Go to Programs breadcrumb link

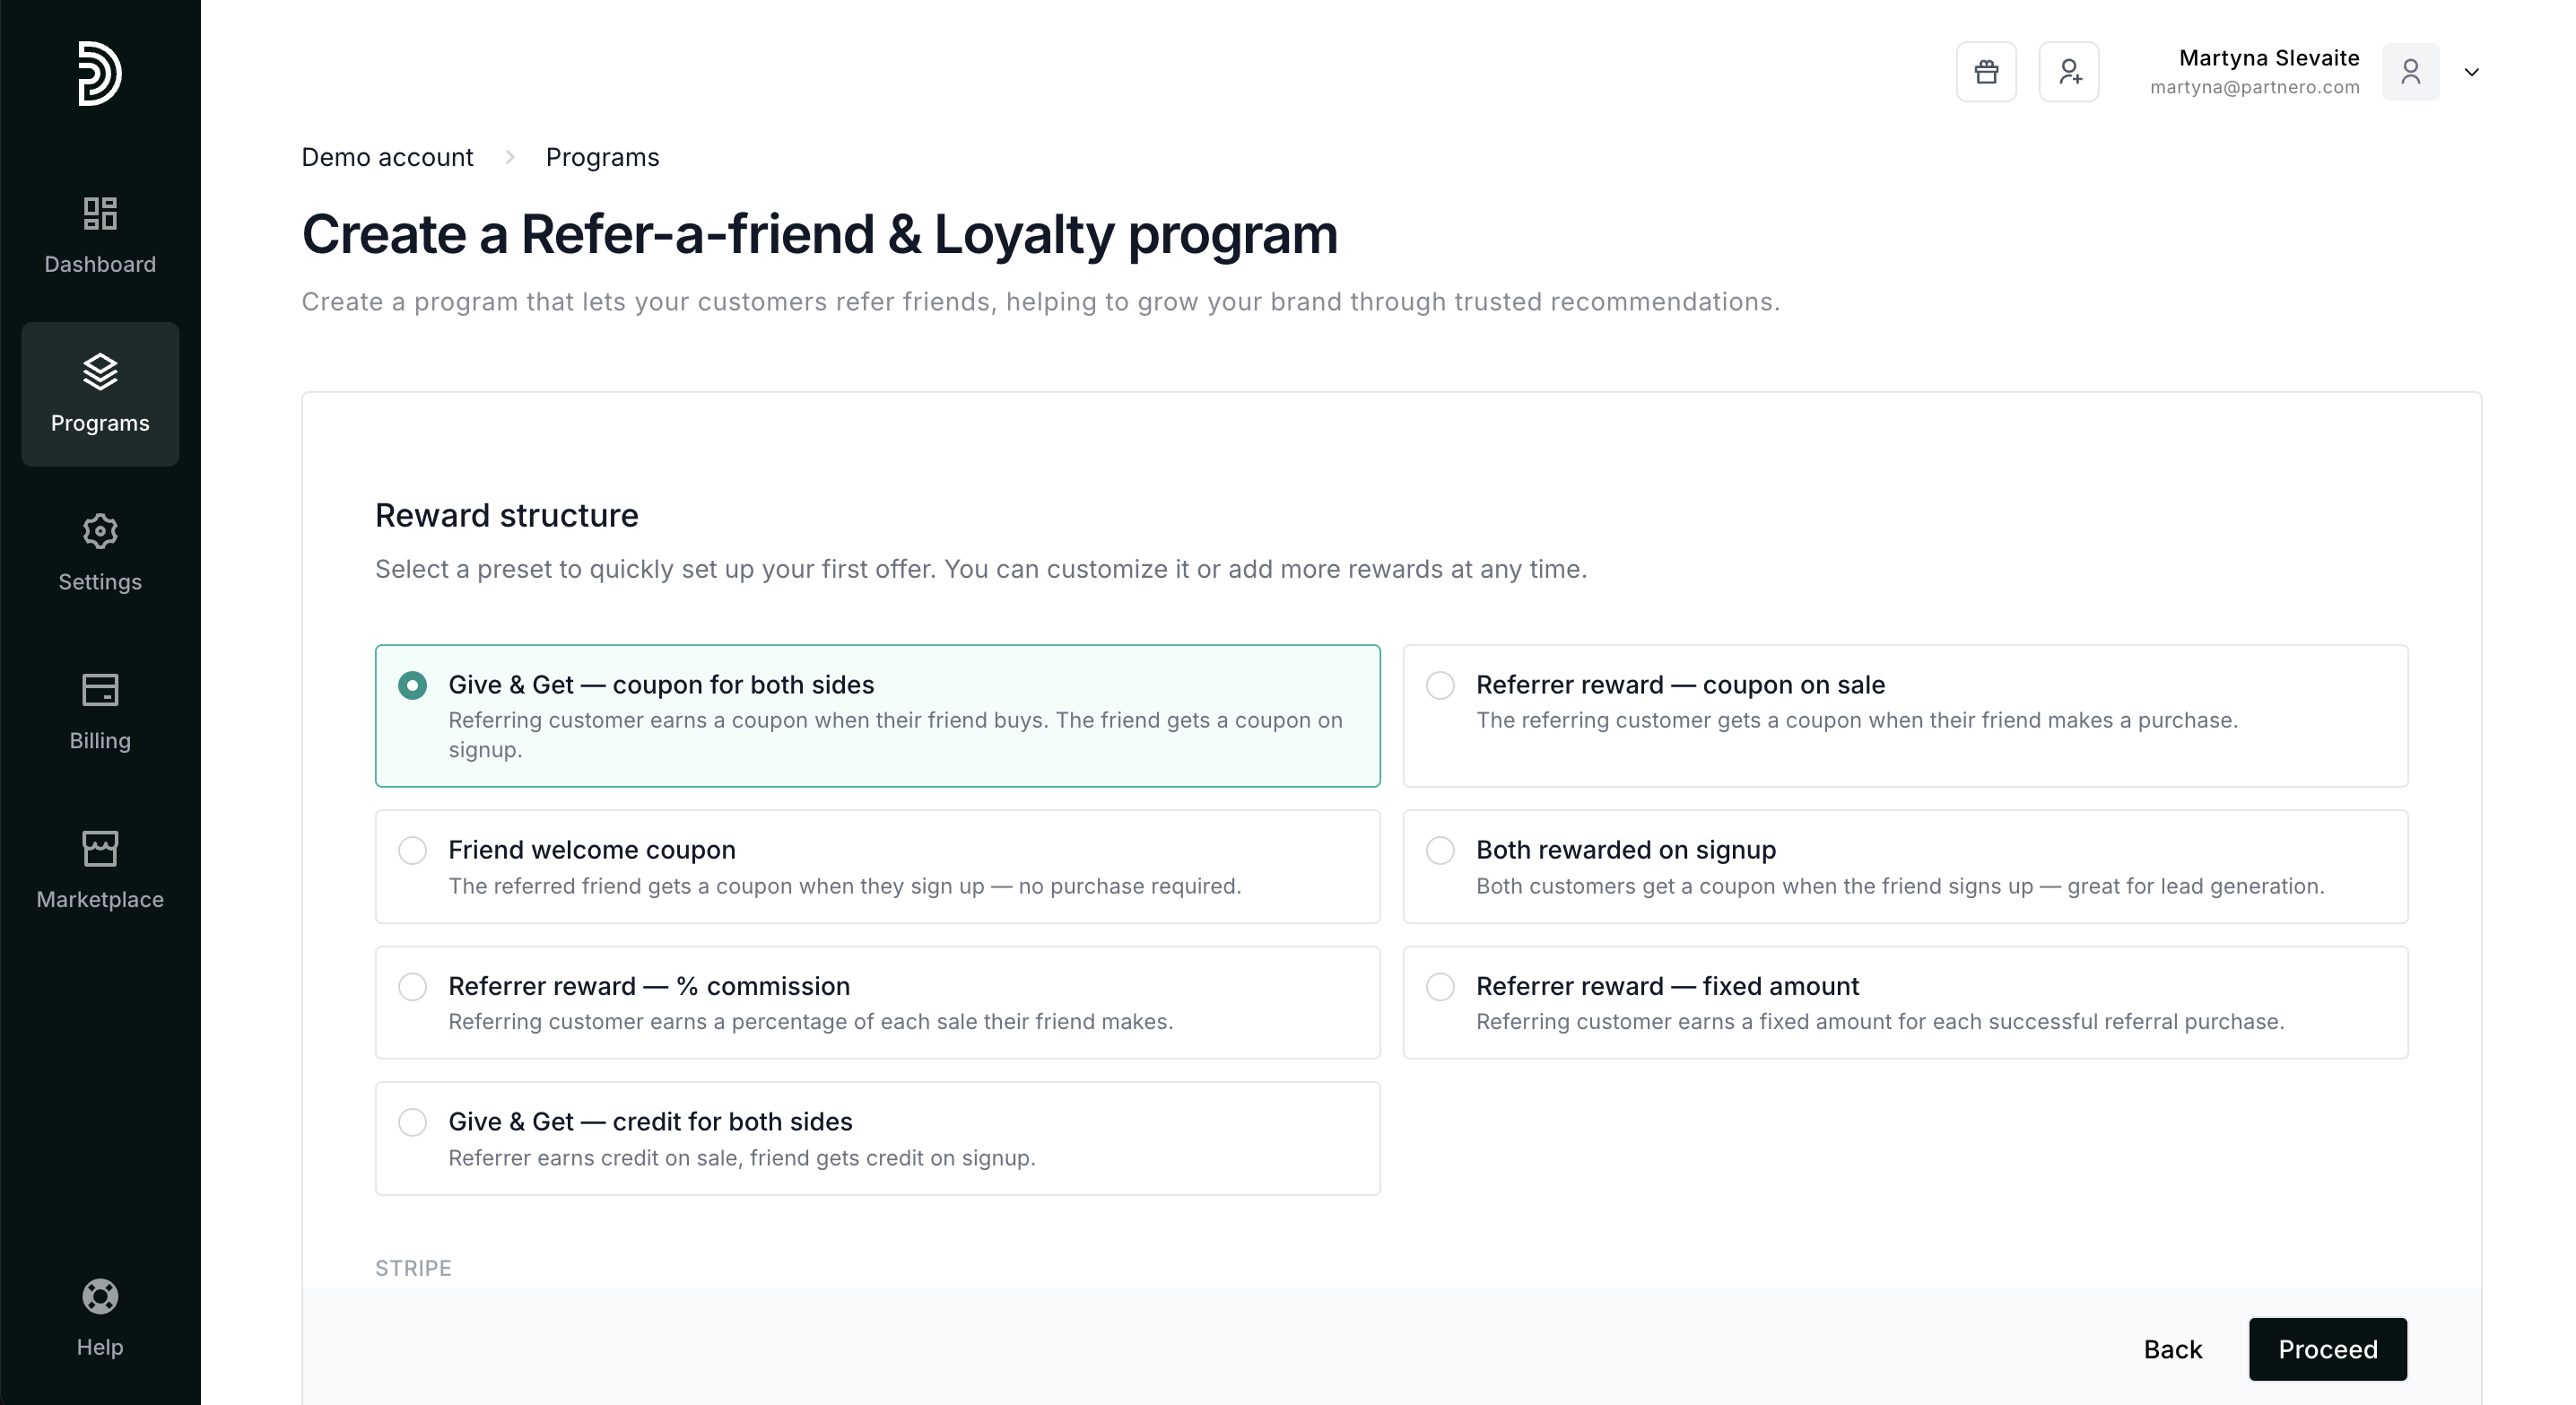tap(602, 157)
